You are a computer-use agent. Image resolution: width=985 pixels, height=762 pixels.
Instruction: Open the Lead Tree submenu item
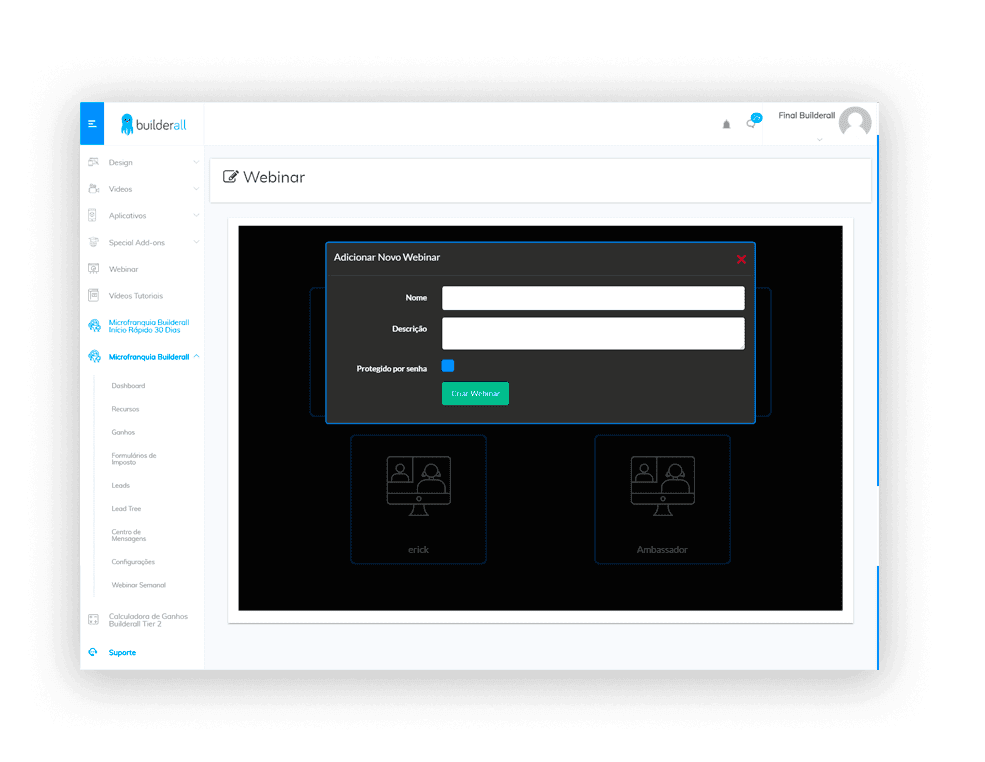click(126, 509)
